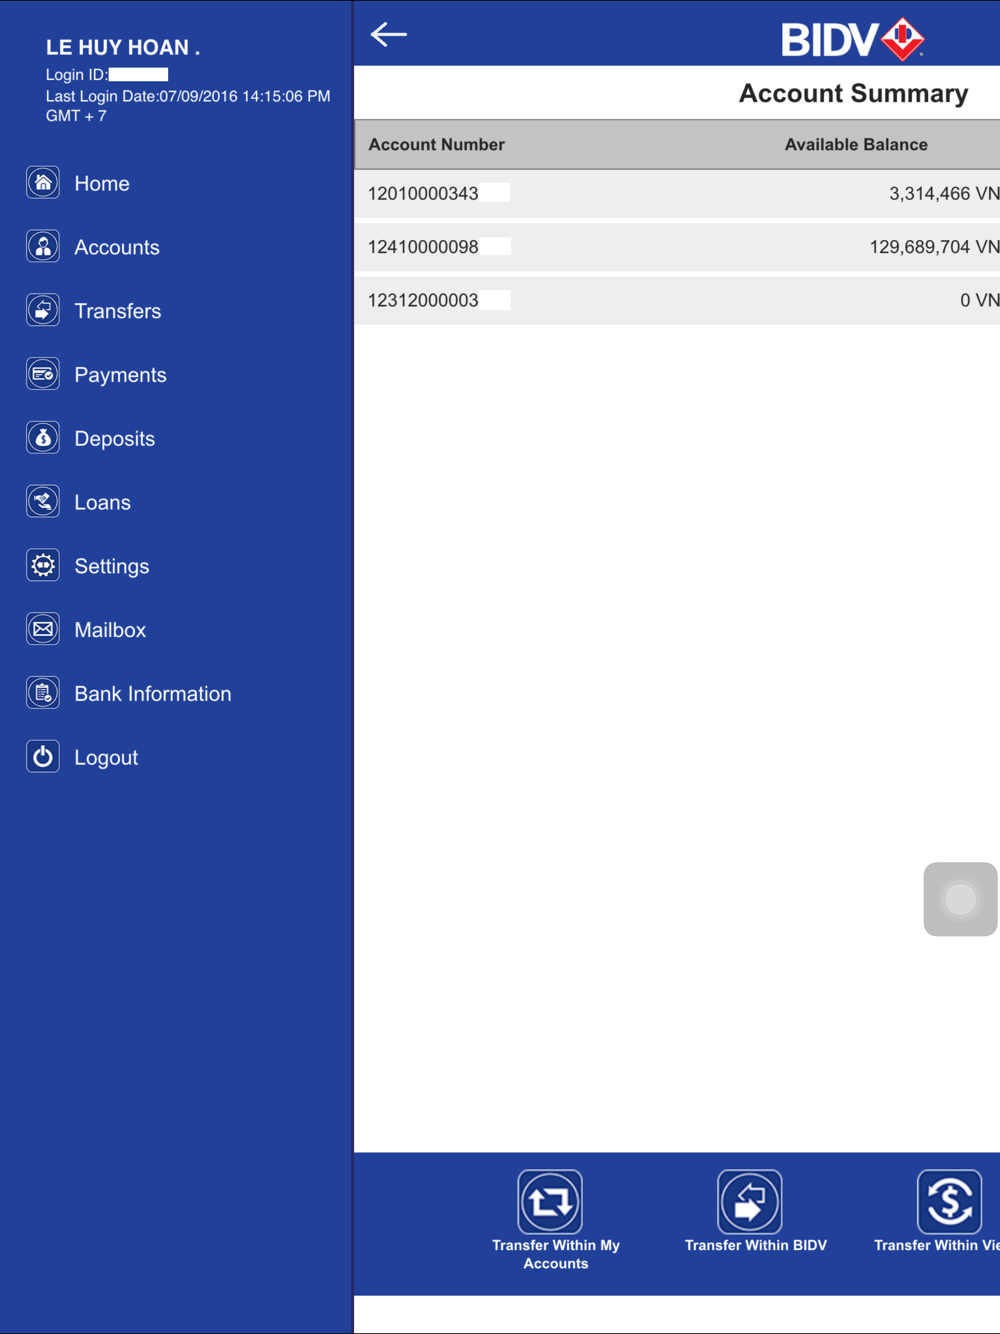The height and width of the screenshot is (1334, 1000).
Task: Open the Deposits menu item
Action: [x=115, y=439]
